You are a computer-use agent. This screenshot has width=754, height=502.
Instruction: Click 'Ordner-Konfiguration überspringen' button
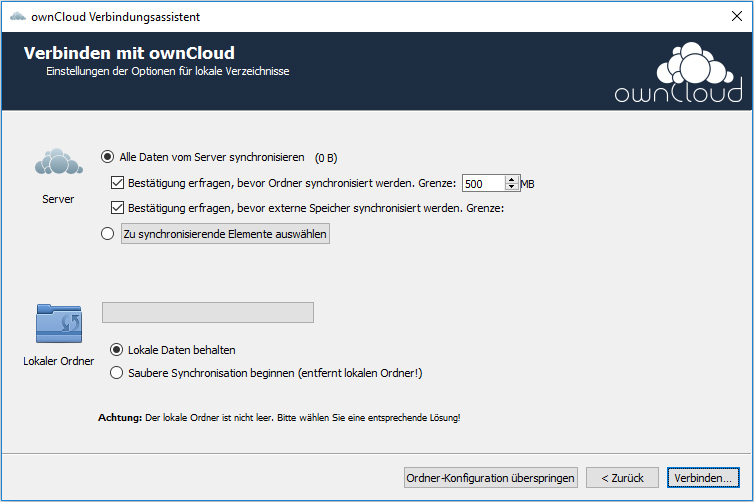[x=490, y=478]
